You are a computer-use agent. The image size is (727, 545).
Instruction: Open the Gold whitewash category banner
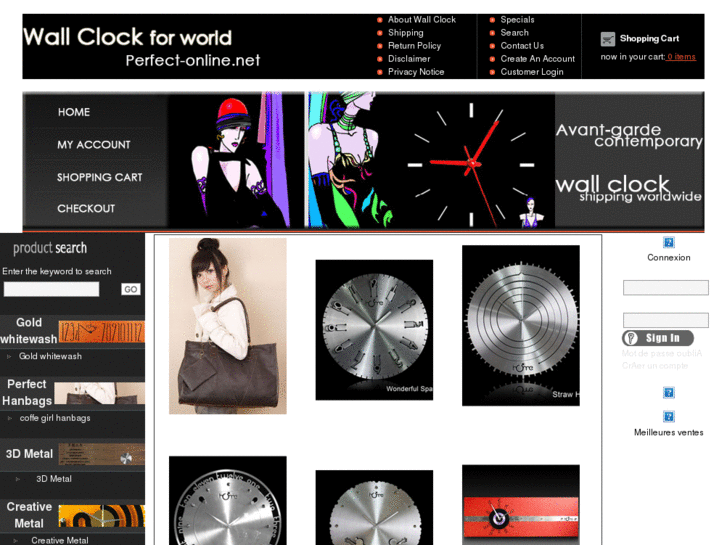(72, 331)
